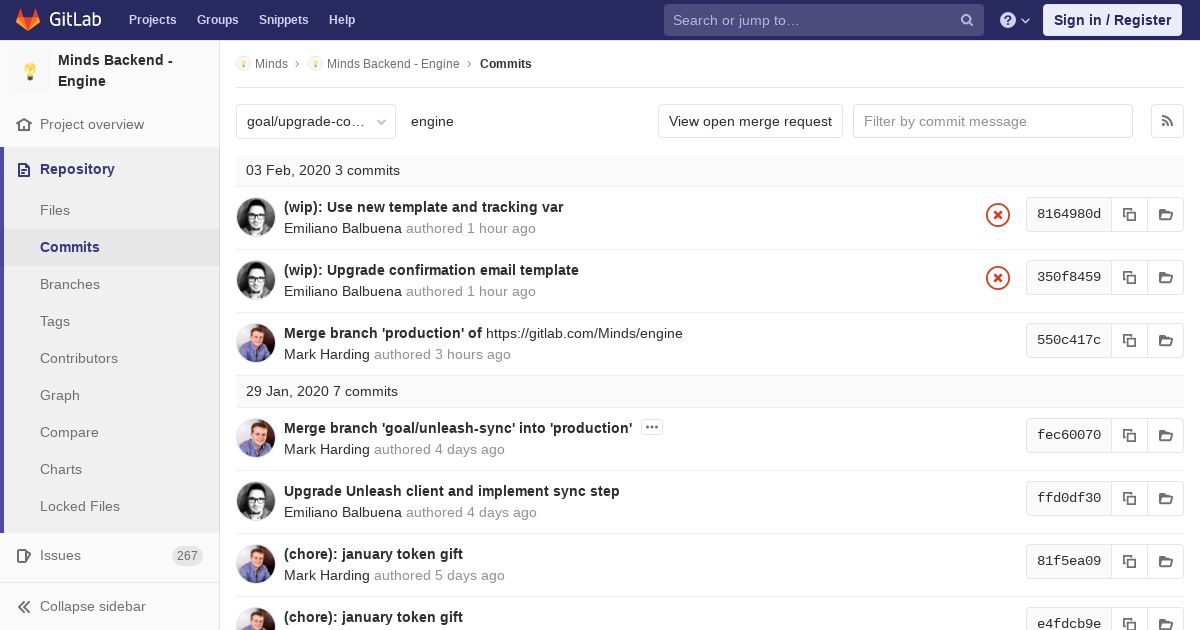The image size is (1200, 630).
Task: Copy commit SHA fec60070 to clipboard
Action: coord(1129,435)
